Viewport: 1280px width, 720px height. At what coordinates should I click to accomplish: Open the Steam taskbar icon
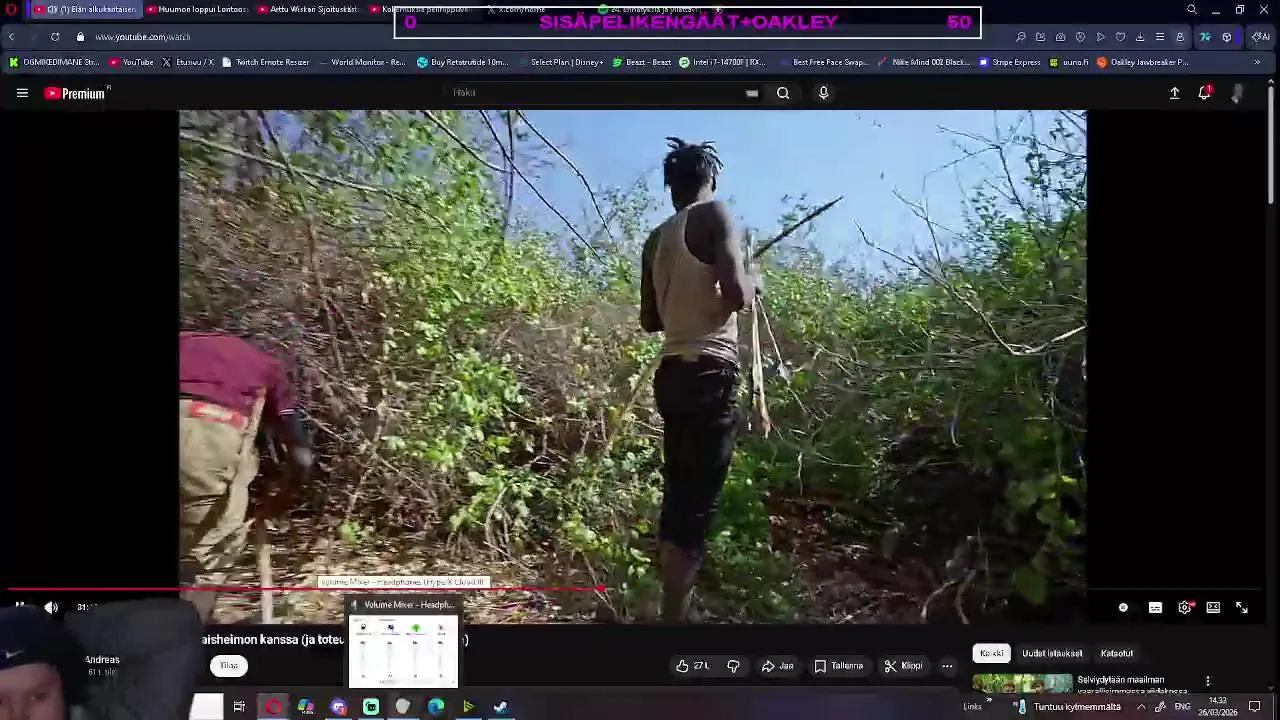(x=501, y=707)
